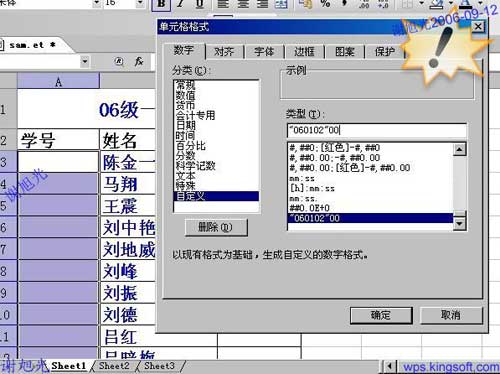
Task: Toggle bold formatting in the toolbar
Action: coord(161,4)
